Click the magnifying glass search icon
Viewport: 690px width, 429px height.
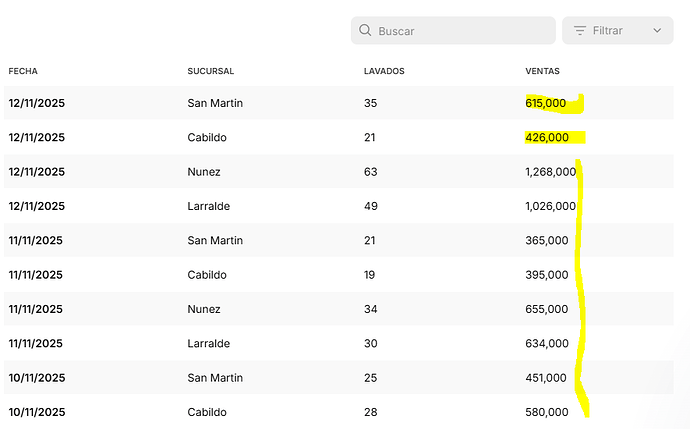365,31
